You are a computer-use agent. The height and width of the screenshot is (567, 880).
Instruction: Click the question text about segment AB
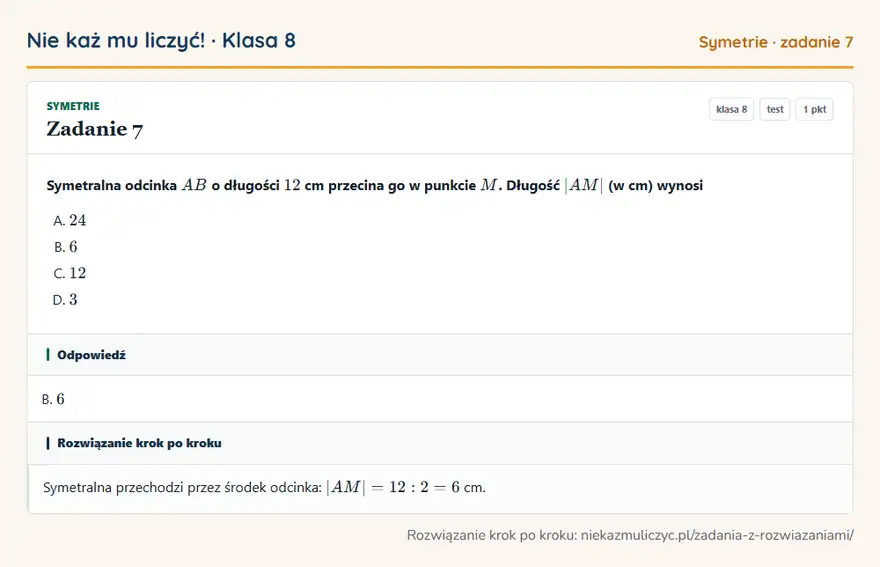pos(374,185)
